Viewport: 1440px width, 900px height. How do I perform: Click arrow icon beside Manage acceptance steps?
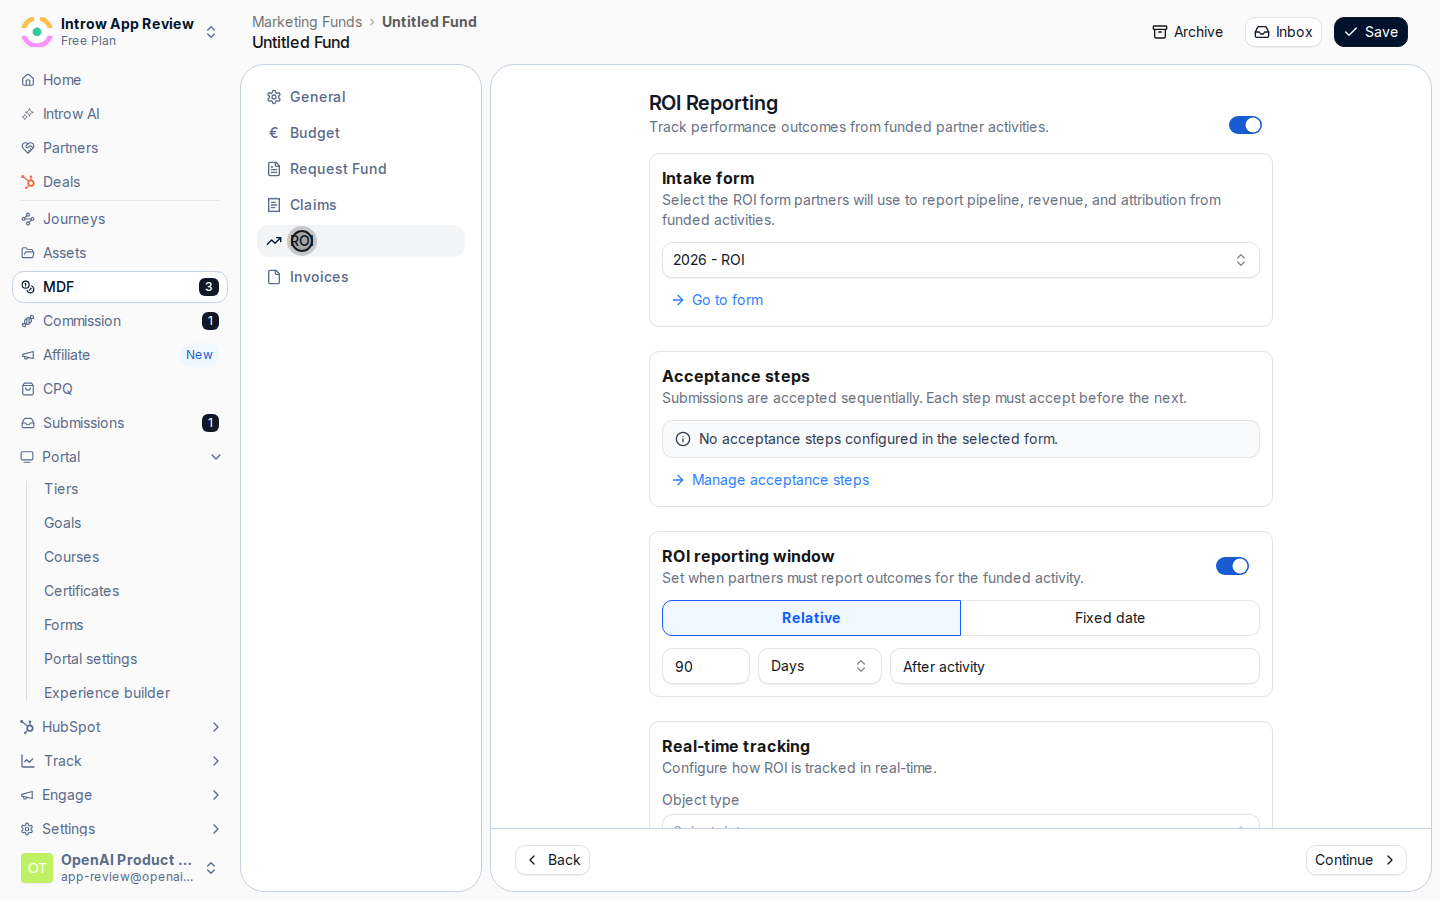pos(678,480)
